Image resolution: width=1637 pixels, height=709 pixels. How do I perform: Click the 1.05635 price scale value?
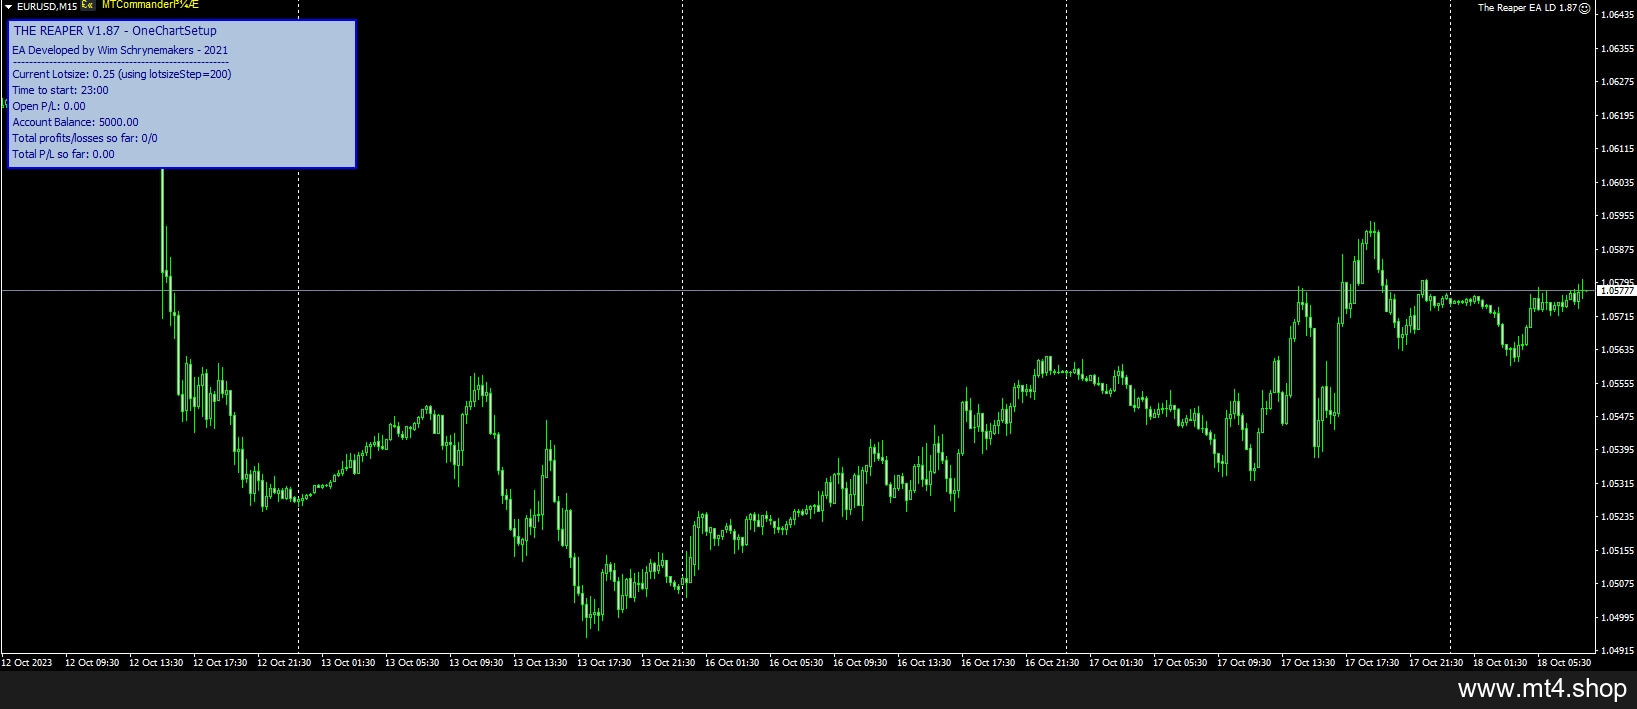point(1617,350)
